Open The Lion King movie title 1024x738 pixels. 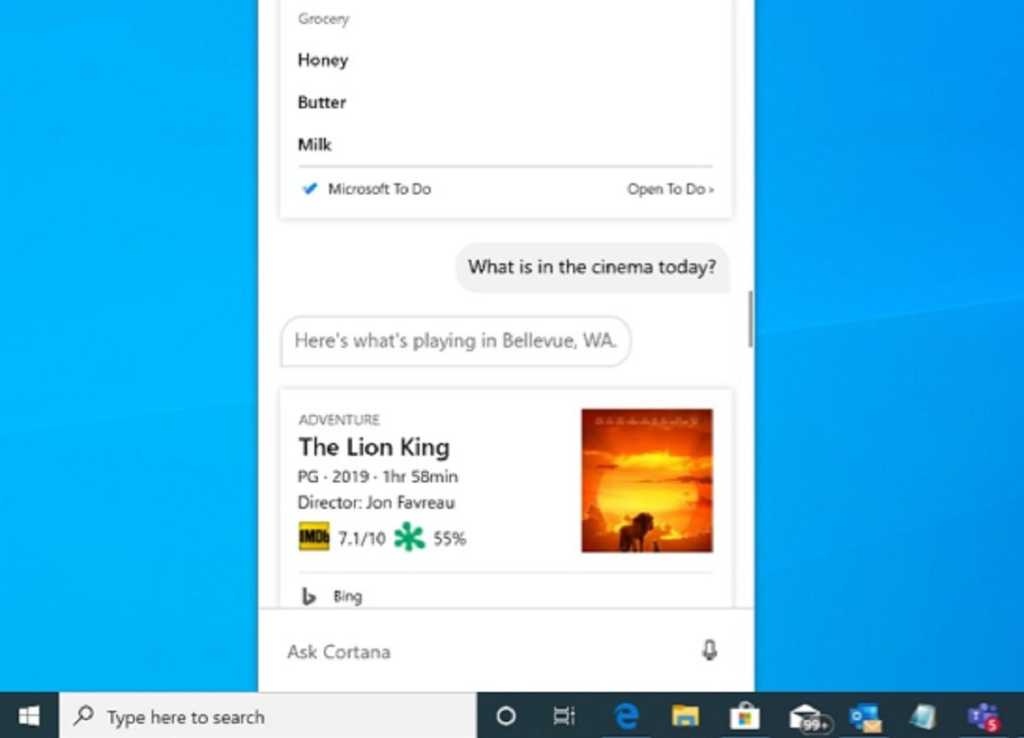point(374,447)
